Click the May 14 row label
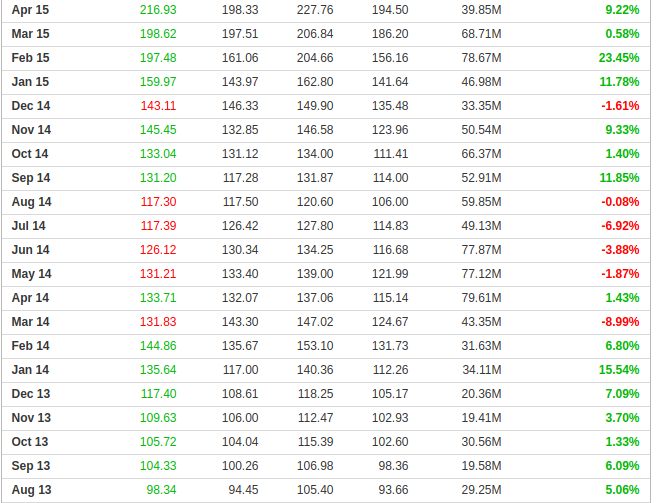 pyautogui.click(x=31, y=274)
